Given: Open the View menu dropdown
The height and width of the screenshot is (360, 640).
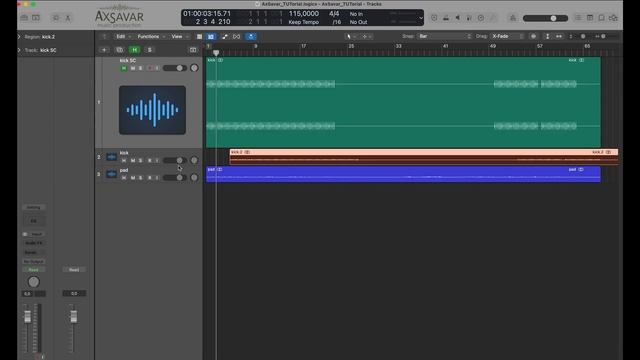Looking at the screenshot, I should tap(180, 36).
